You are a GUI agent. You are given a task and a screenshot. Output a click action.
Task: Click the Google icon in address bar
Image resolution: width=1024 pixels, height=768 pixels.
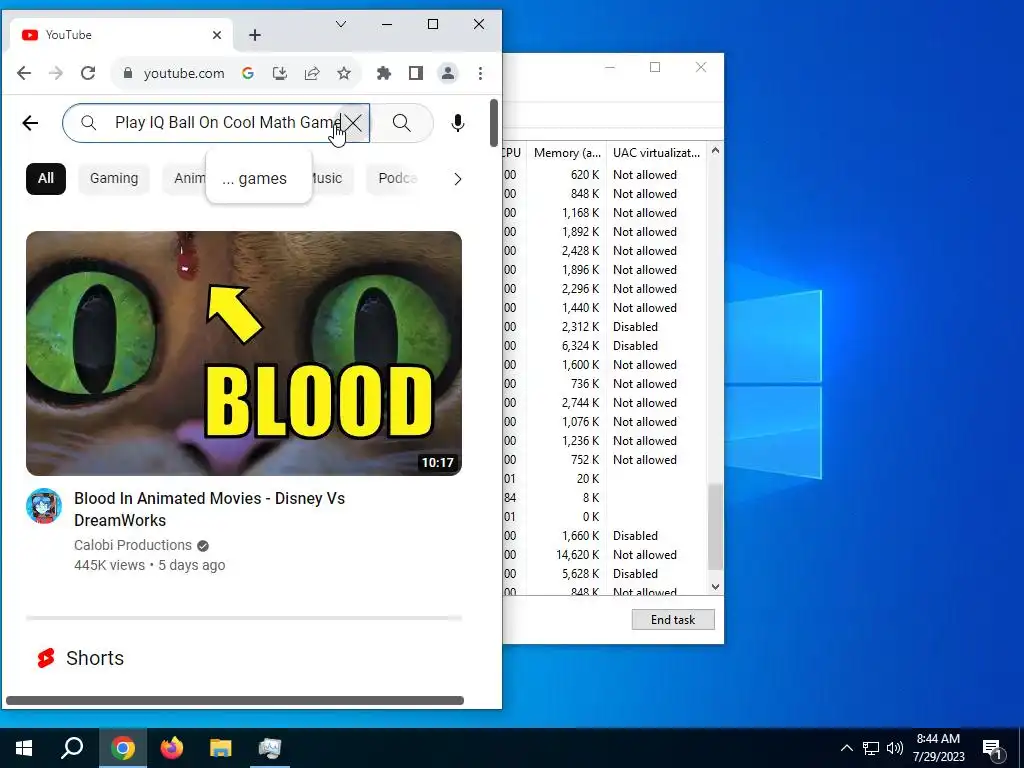click(248, 73)
